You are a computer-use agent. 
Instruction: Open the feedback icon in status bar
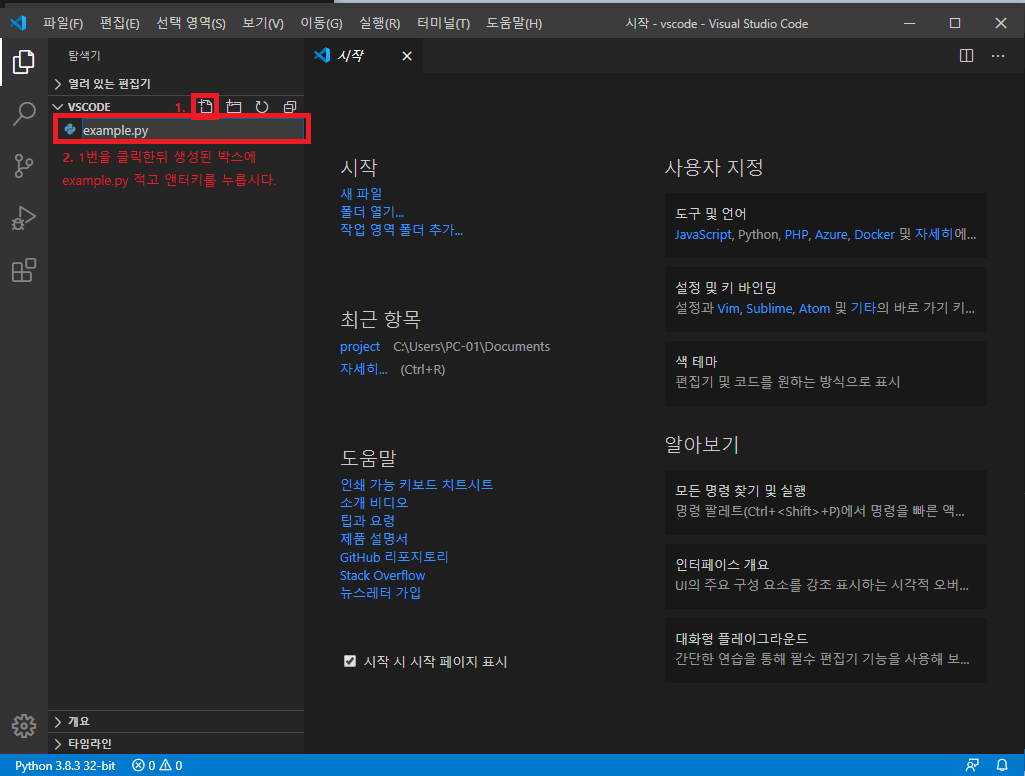click(x=972, y=765)
